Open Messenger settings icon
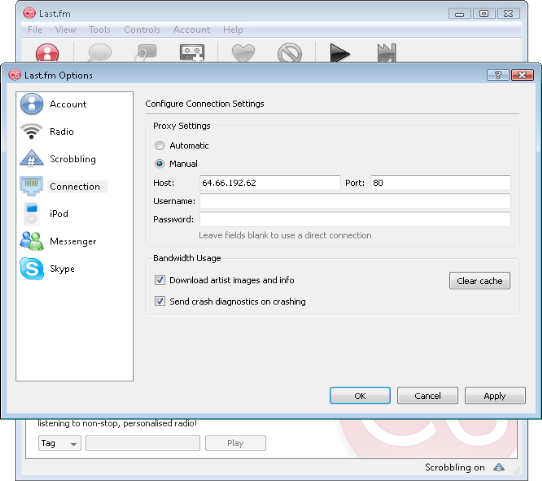This screenshot has width=542, height=481. [31, 241]
